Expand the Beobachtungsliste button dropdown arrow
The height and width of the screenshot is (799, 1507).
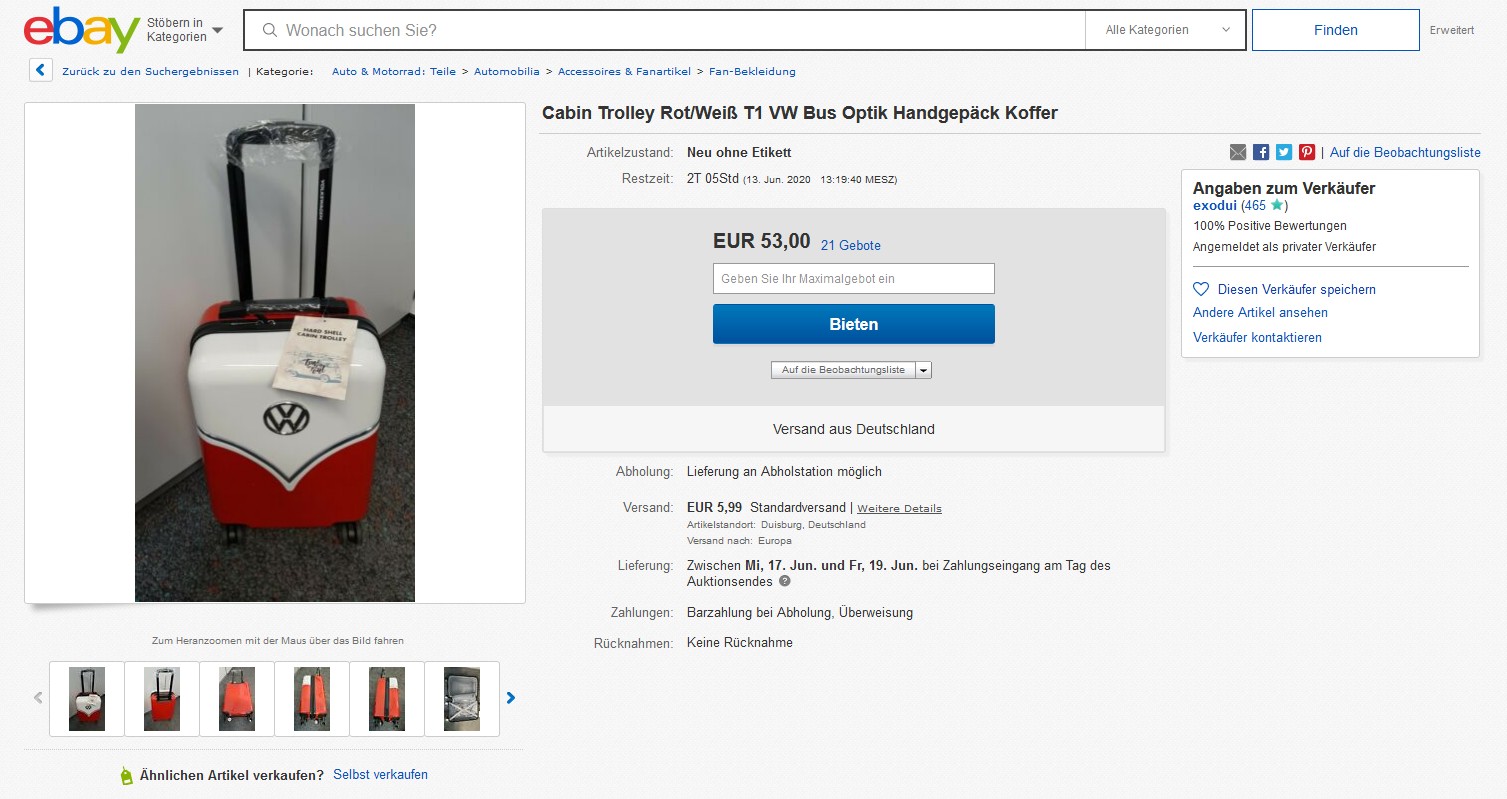click(924, 370)
